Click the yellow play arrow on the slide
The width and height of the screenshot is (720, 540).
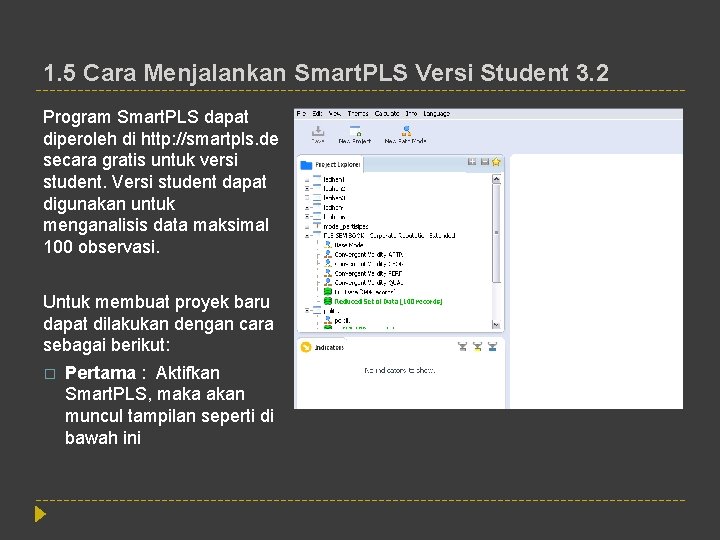click(40, 514)
